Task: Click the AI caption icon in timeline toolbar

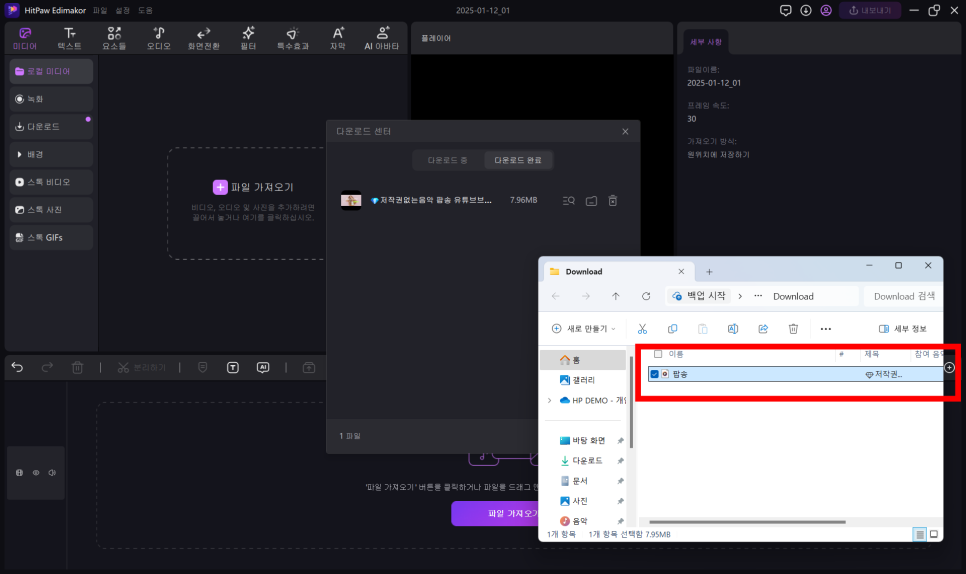Action: 263,368
